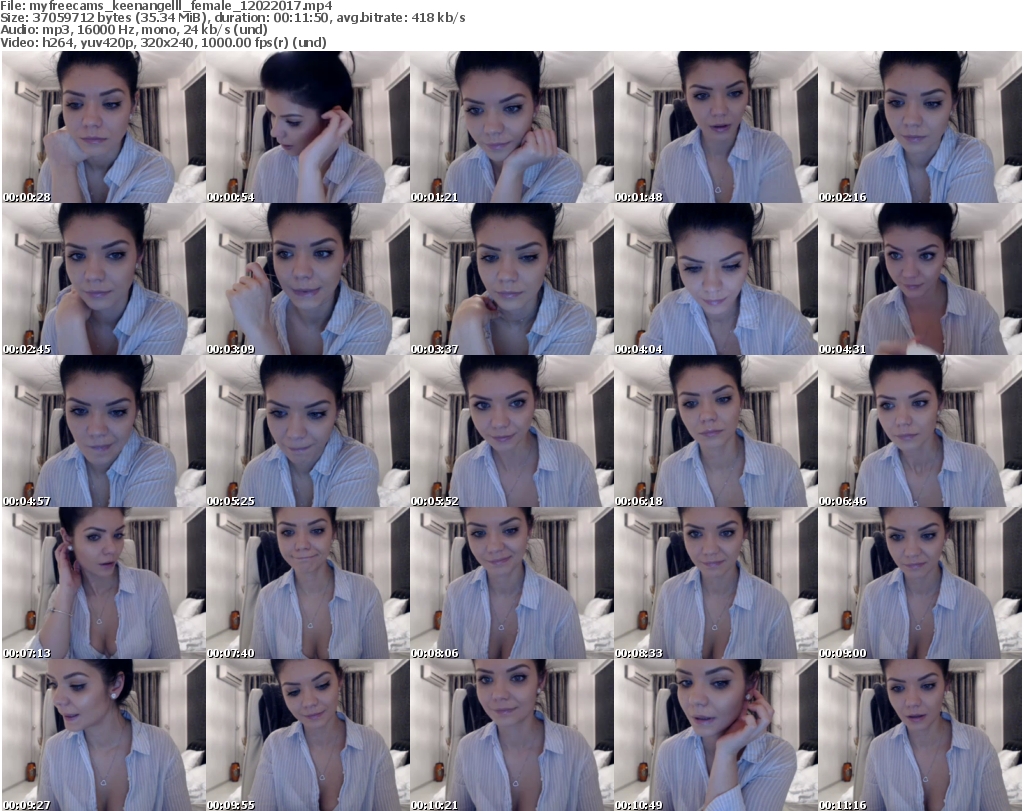Screen dimensions: 1024x811
Task: Select the thumbnail stamped 00:03:37
Action: coord(511,279)
